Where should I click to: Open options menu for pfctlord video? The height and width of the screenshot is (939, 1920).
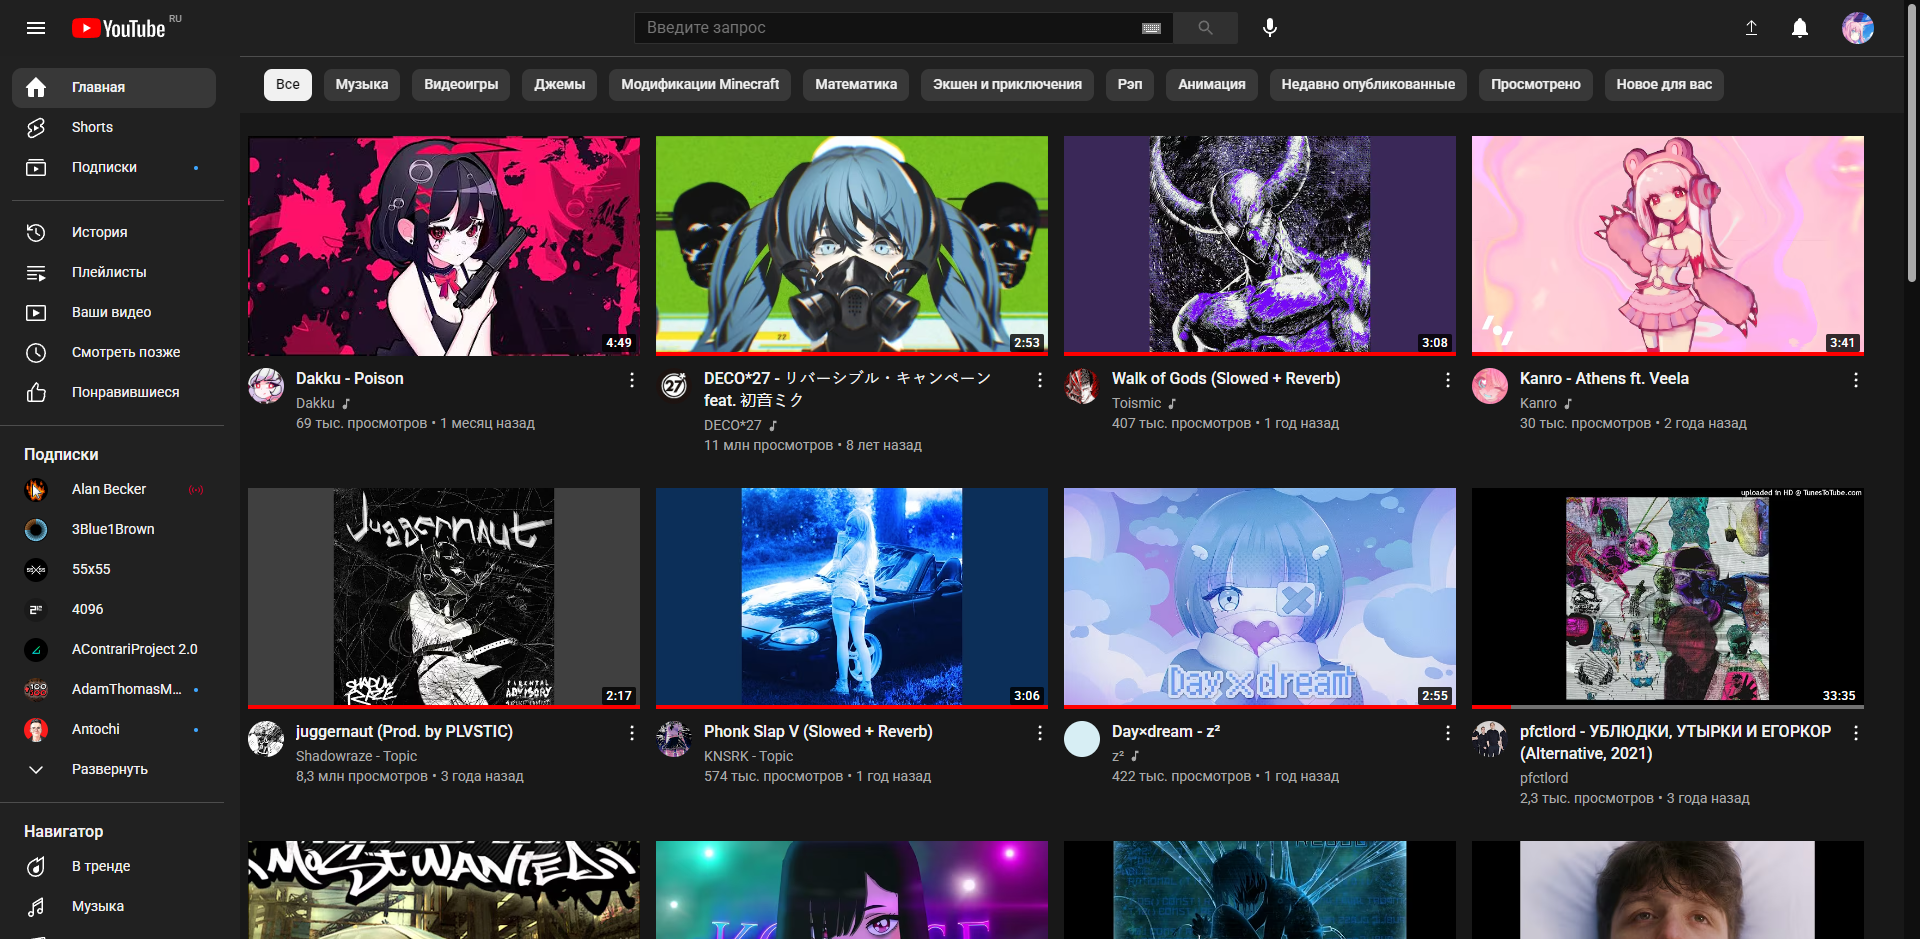1856,733
